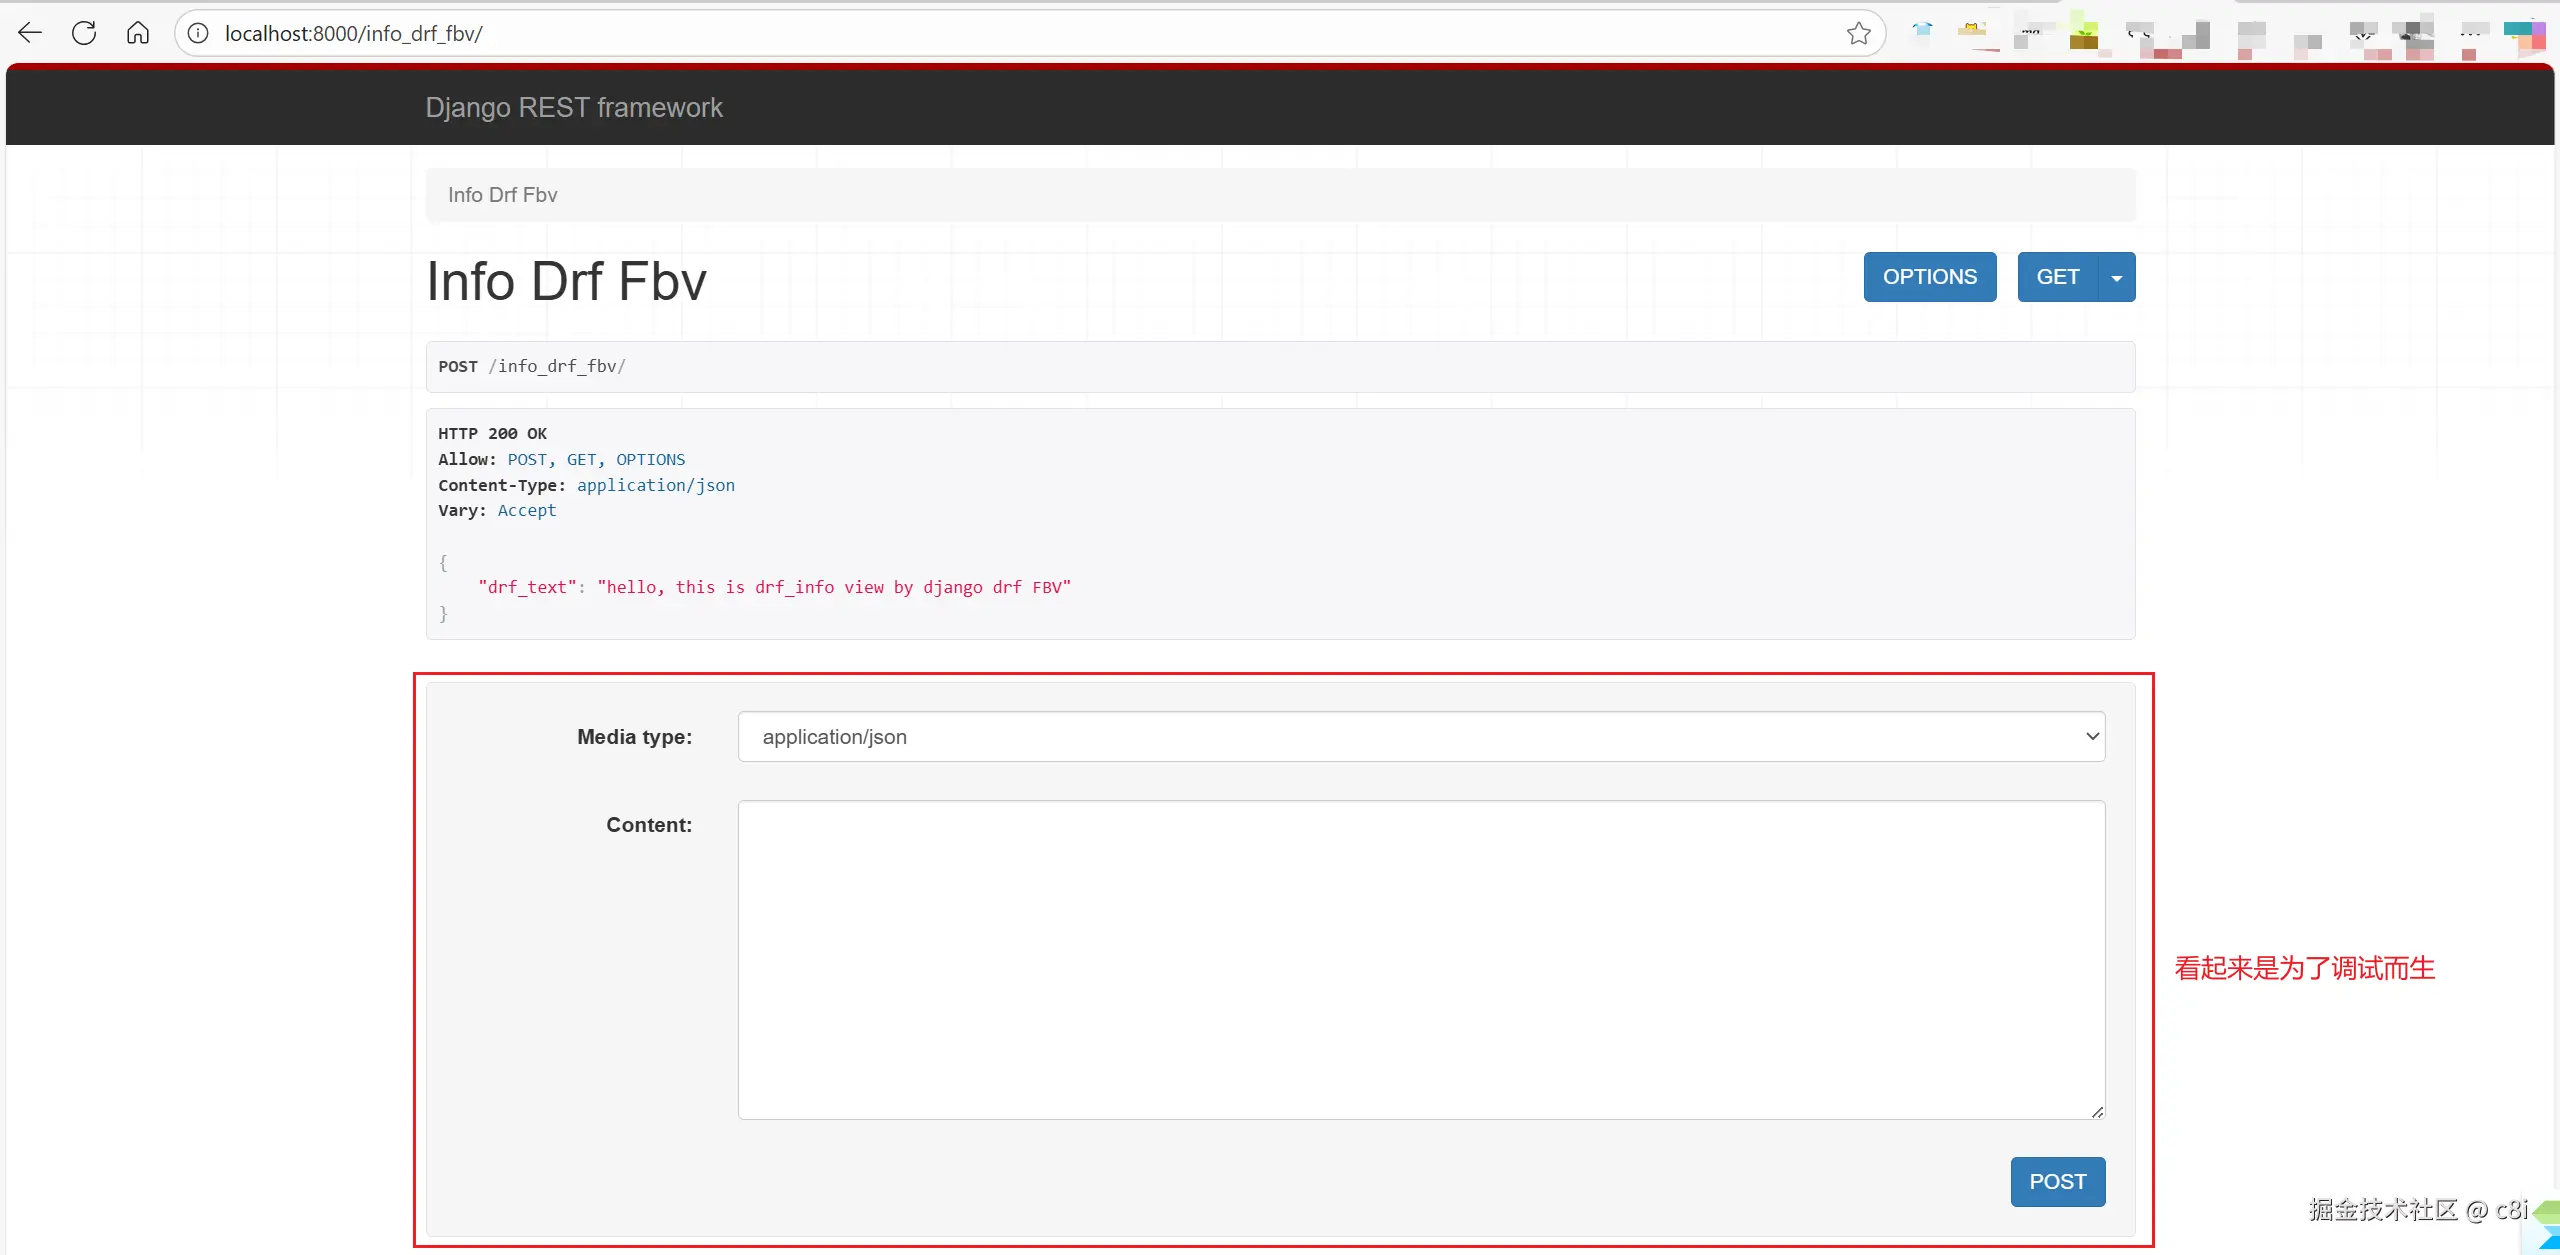The height and width of the screenshot is (1255, 2560).
Task: Open the Media type application/json dropdown
Action: click(x=1421, y=736)
